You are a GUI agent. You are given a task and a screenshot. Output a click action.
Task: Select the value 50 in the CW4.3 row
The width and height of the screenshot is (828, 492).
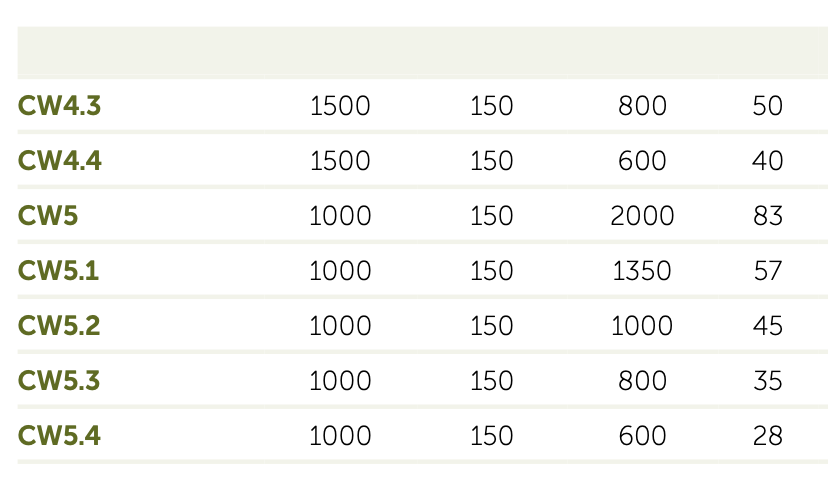(768, 106)
